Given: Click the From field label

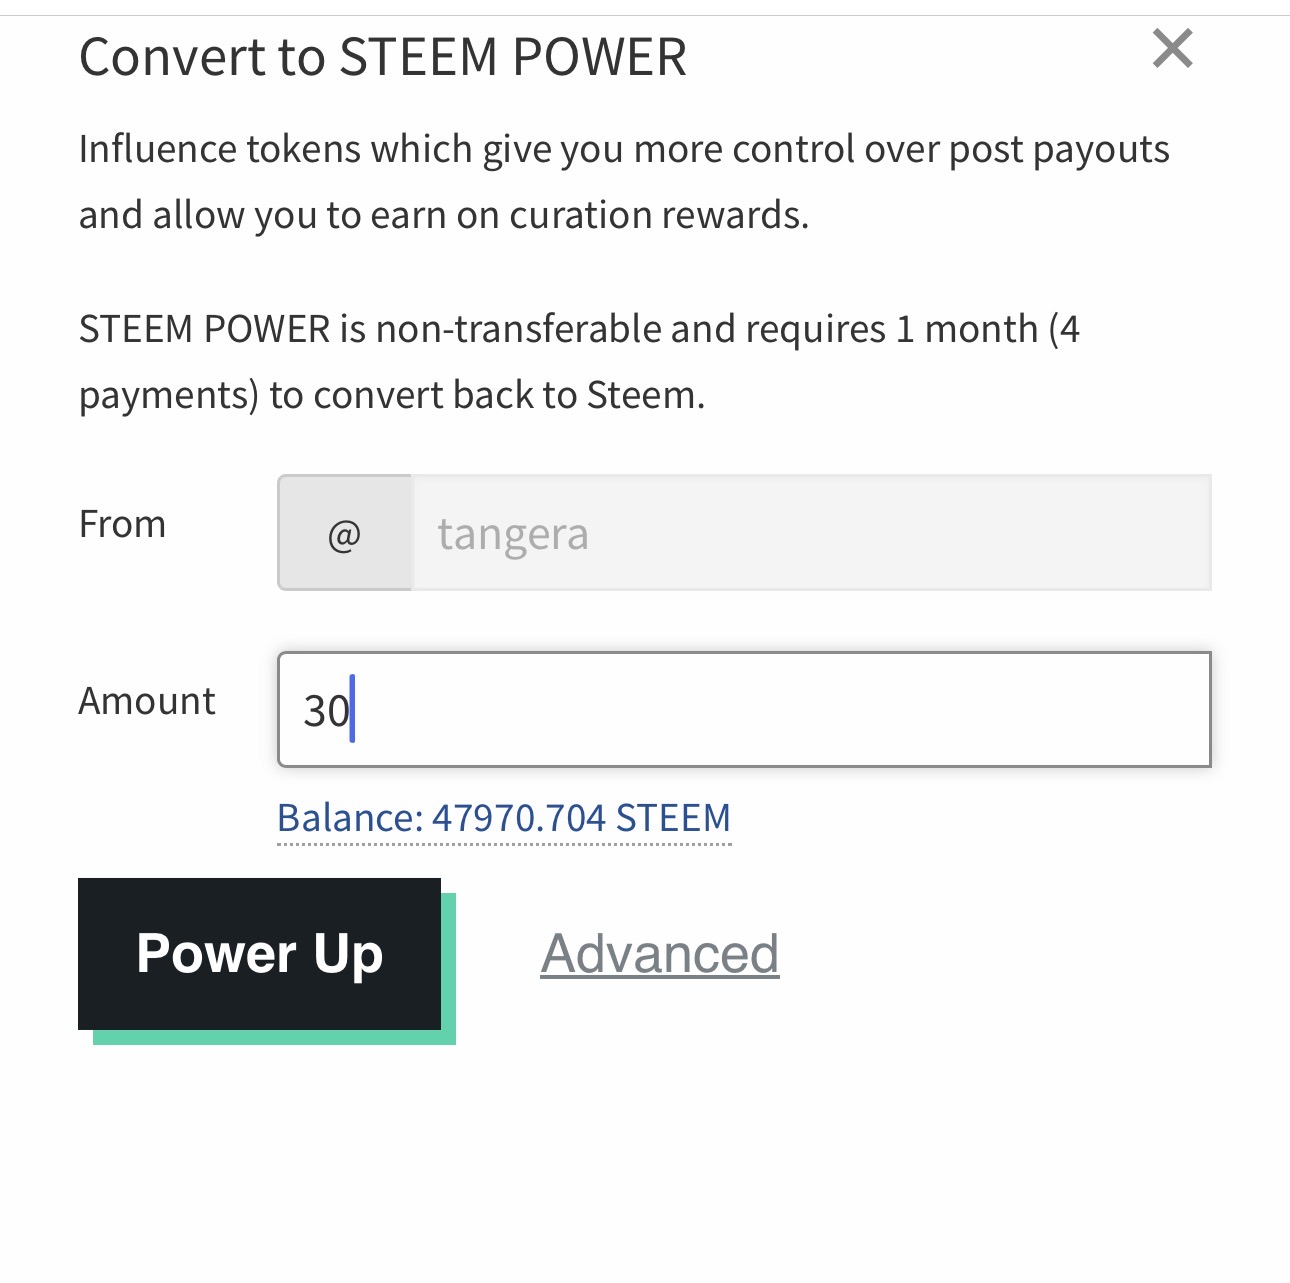Looking at the screenshot, I should point(122,524).
